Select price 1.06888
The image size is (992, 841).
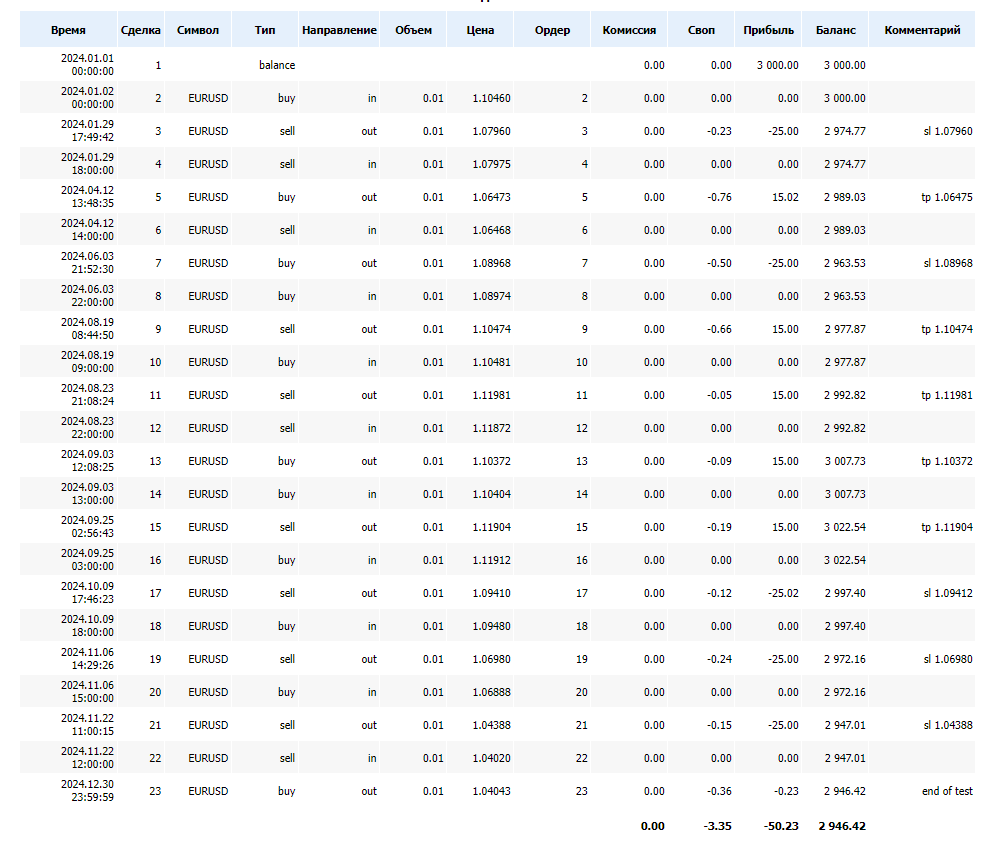pos(492,692)
